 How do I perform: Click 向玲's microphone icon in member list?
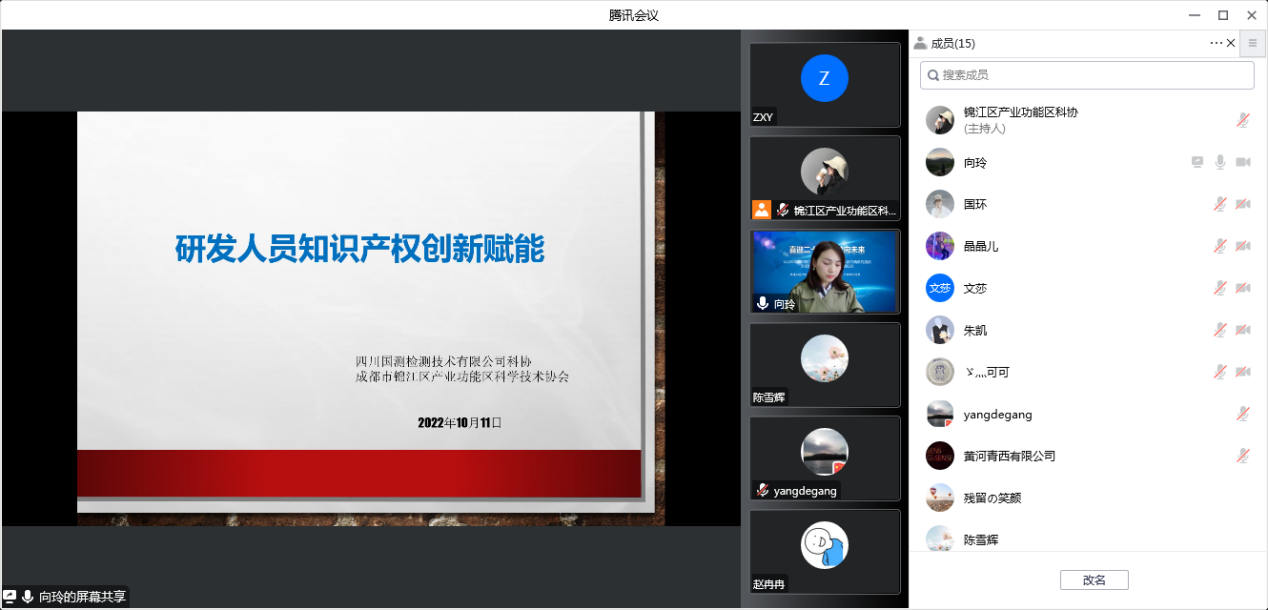point(1219,162)
